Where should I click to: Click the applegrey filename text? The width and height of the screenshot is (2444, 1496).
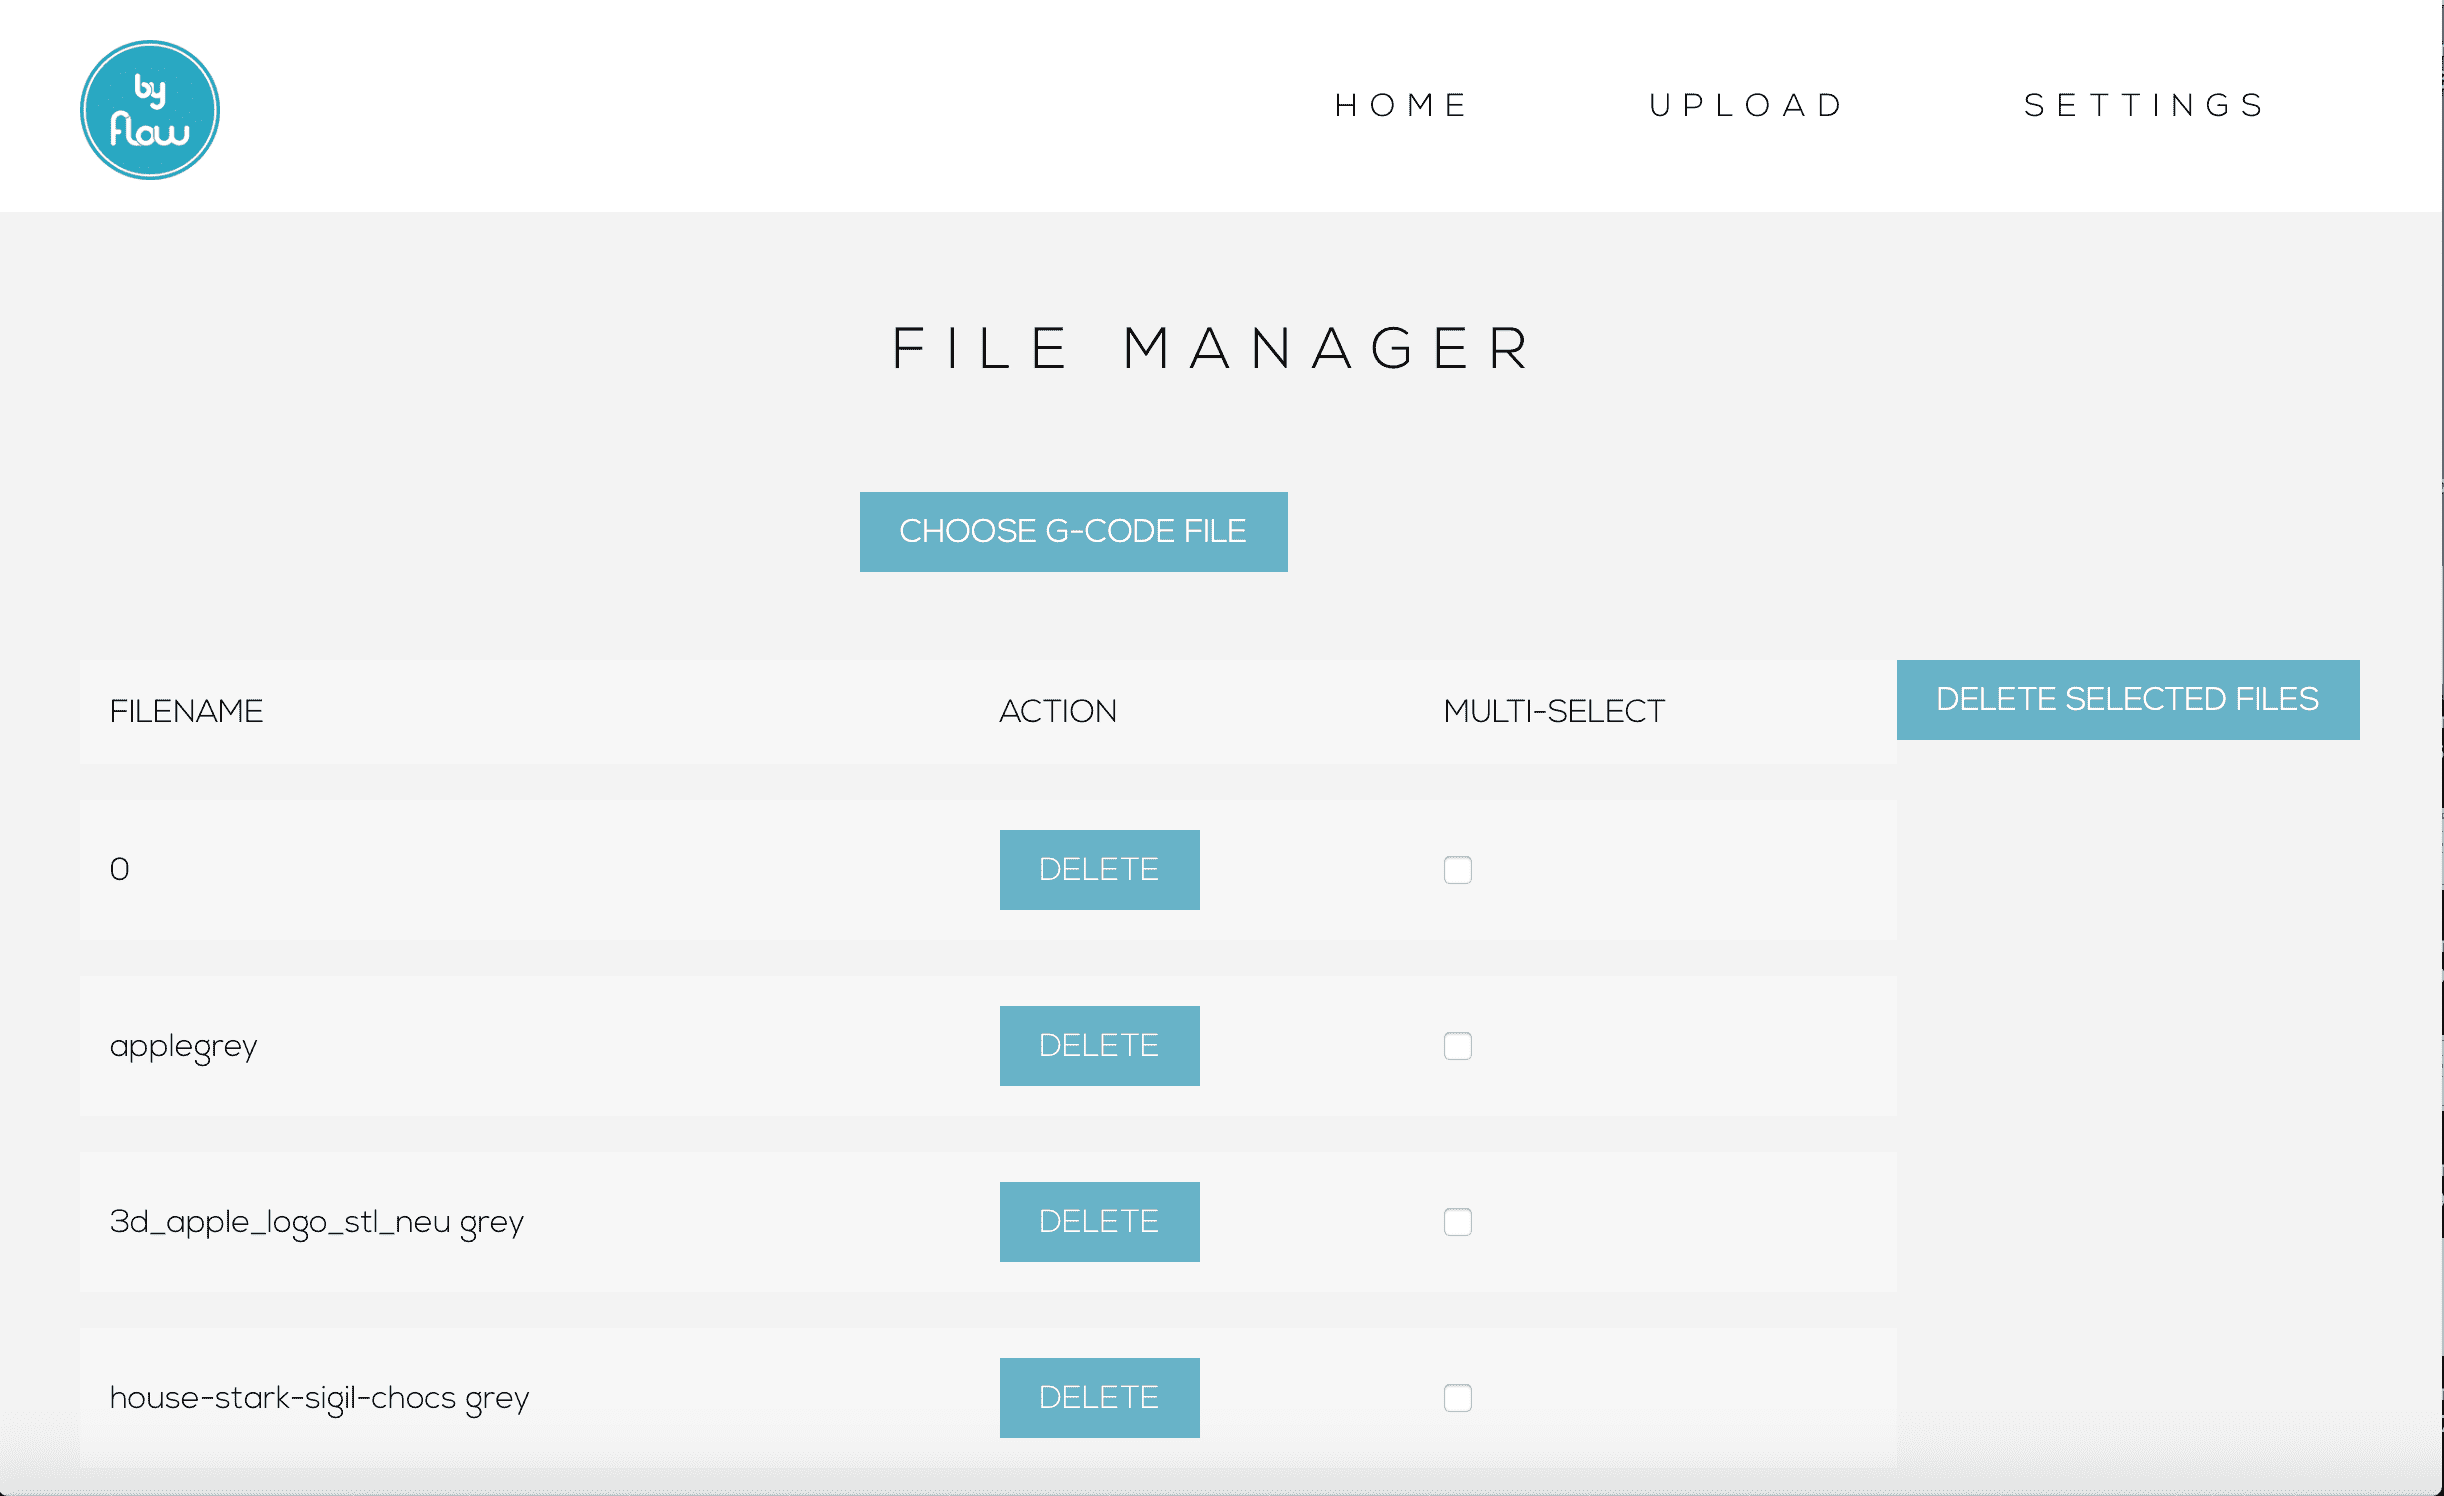[183, 1046]
